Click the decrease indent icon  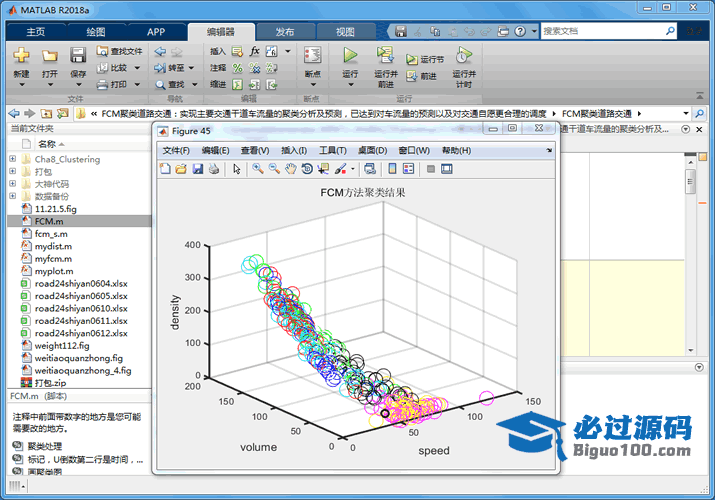pos(272,84)
